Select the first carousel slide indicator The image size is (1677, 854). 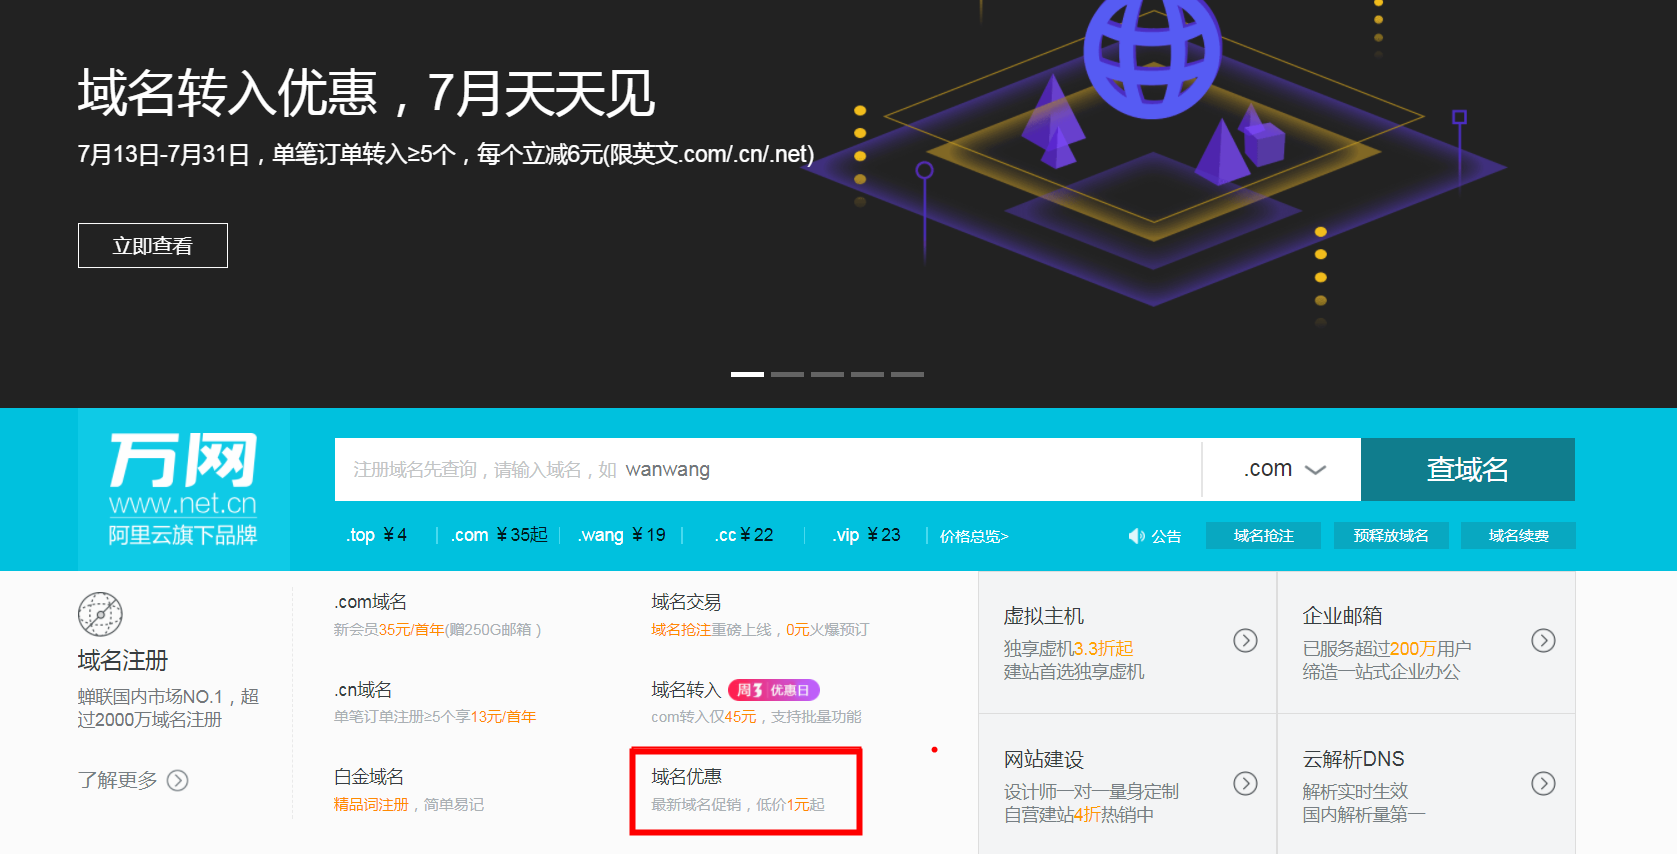point(747,374)
